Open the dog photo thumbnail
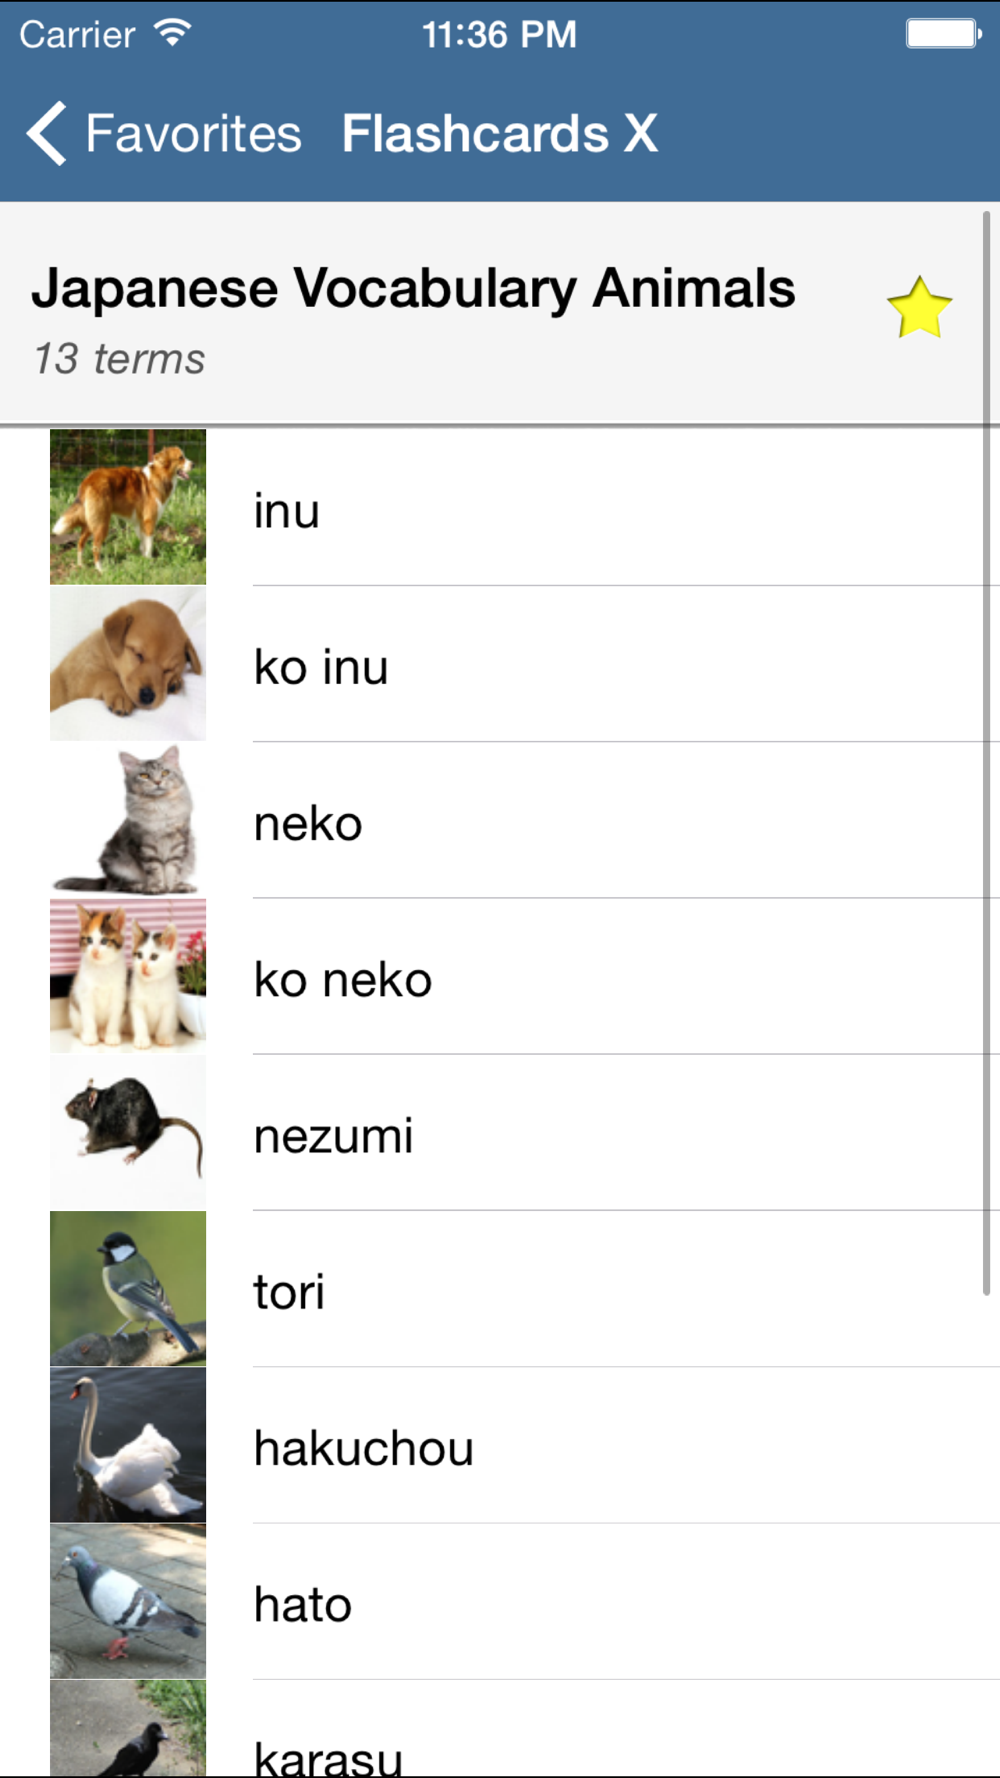Screen dimensions: 1000x1778 tap(128, 507)
